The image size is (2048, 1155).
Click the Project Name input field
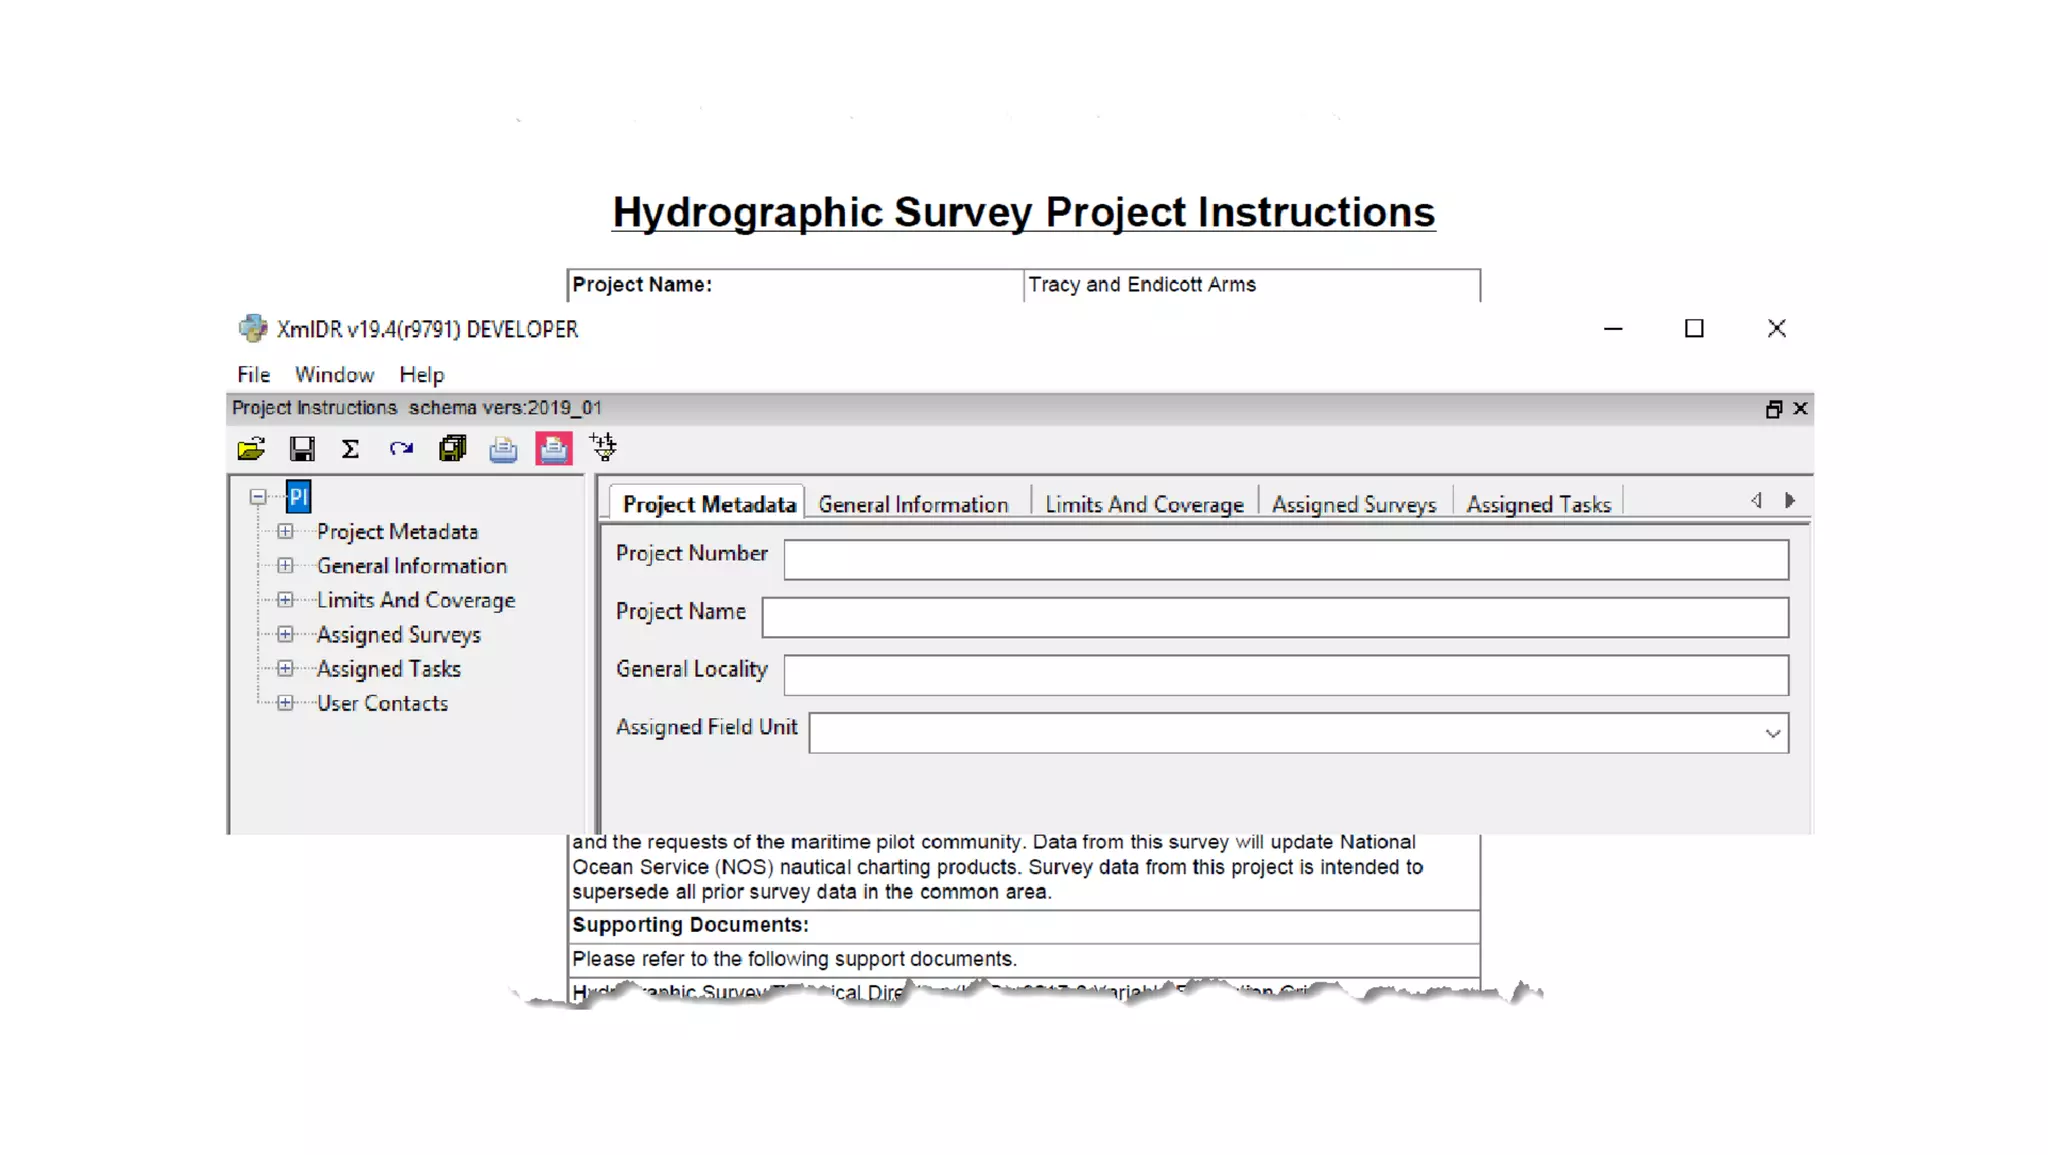(1275, 617)
